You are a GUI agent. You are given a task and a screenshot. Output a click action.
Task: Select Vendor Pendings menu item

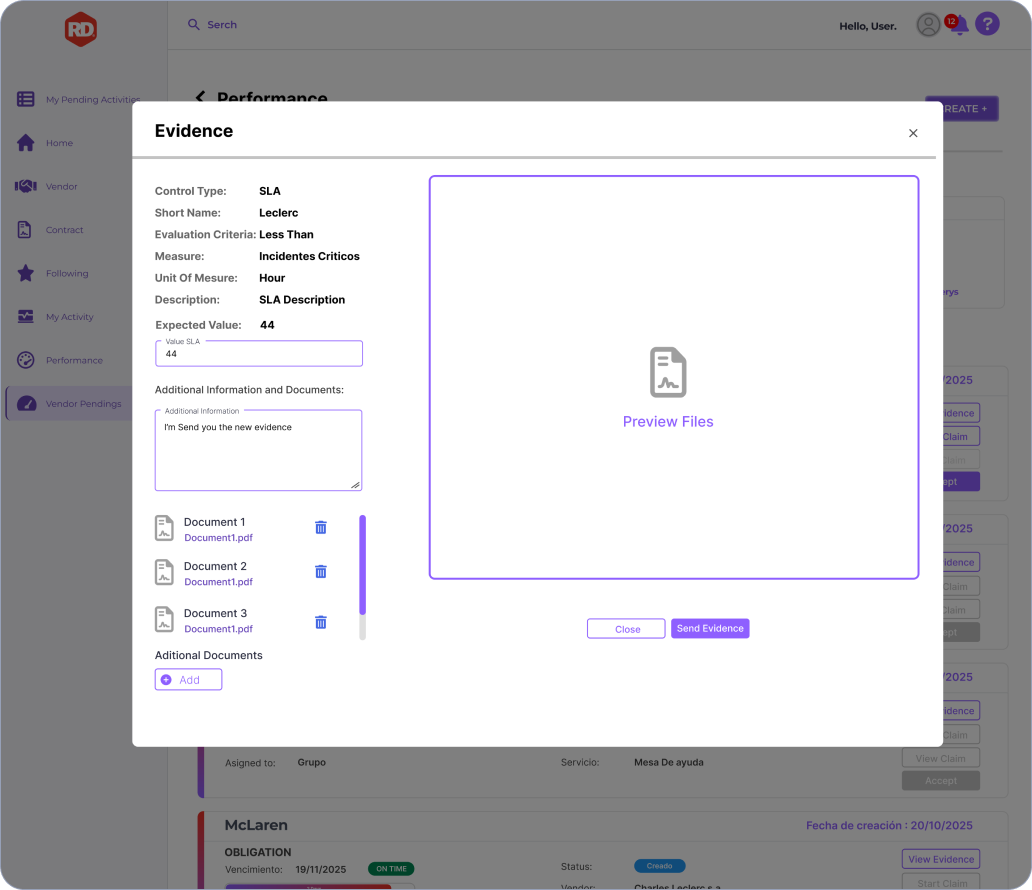tap(69, 404)
